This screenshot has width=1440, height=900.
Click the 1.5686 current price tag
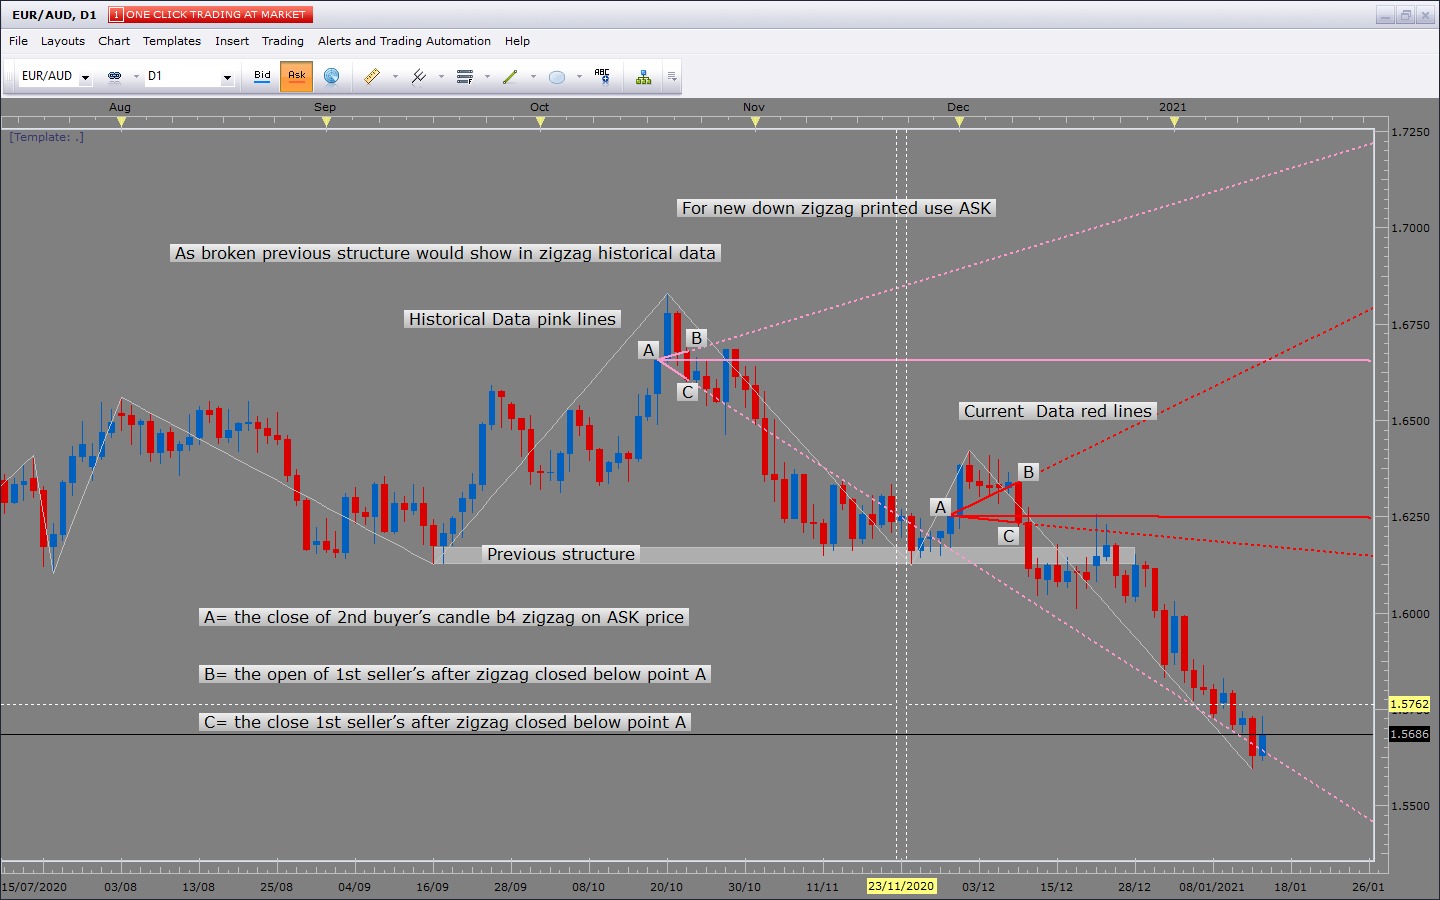1410,734
